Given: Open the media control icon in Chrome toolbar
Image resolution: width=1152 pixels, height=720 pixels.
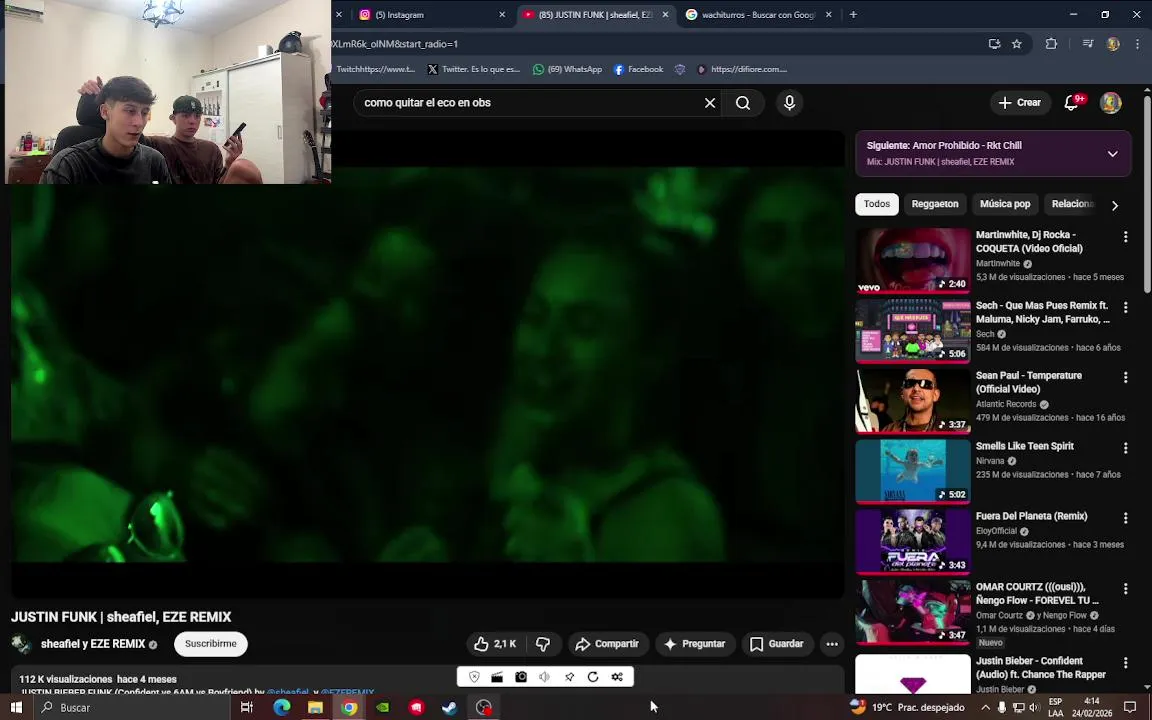Looking at the screenshot, I should point(1088,44).
